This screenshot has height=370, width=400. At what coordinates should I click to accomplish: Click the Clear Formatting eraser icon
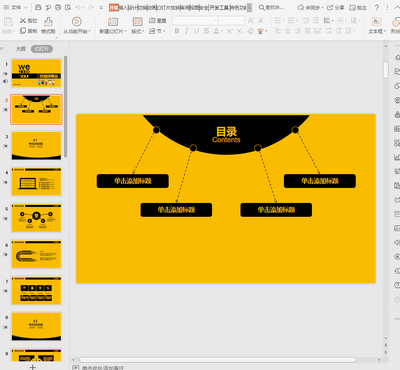click(x=250, y=31)
